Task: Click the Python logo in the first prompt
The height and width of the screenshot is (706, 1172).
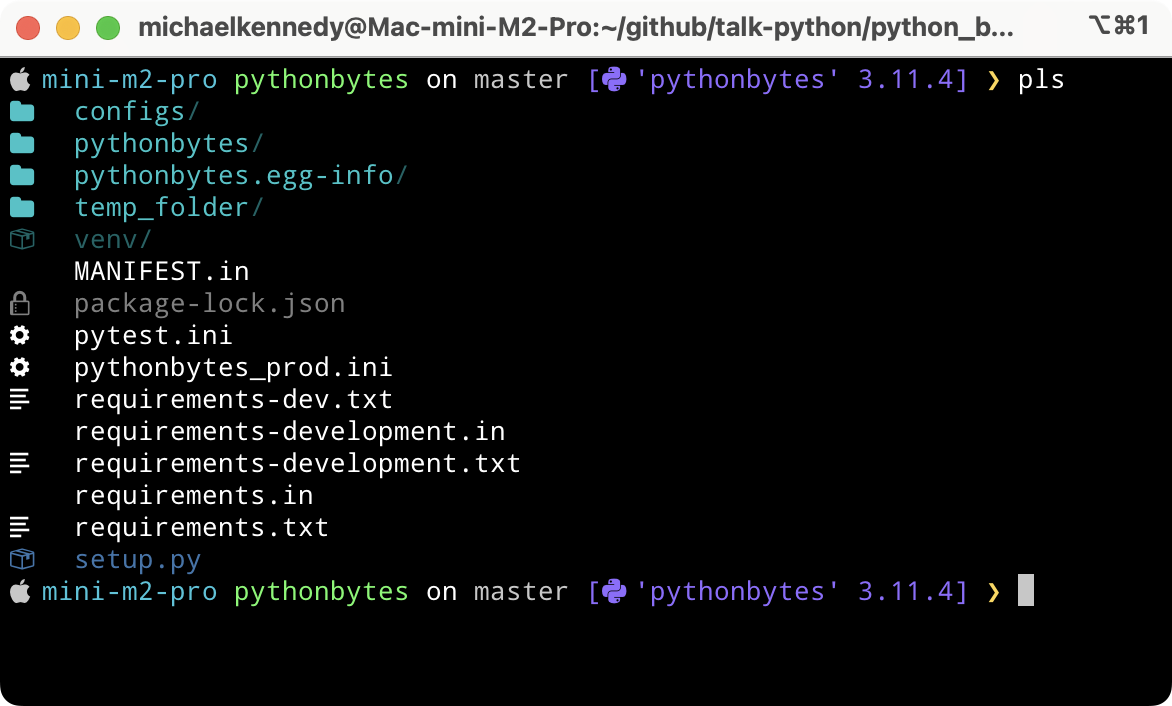Action: click(x=613, y=79)
